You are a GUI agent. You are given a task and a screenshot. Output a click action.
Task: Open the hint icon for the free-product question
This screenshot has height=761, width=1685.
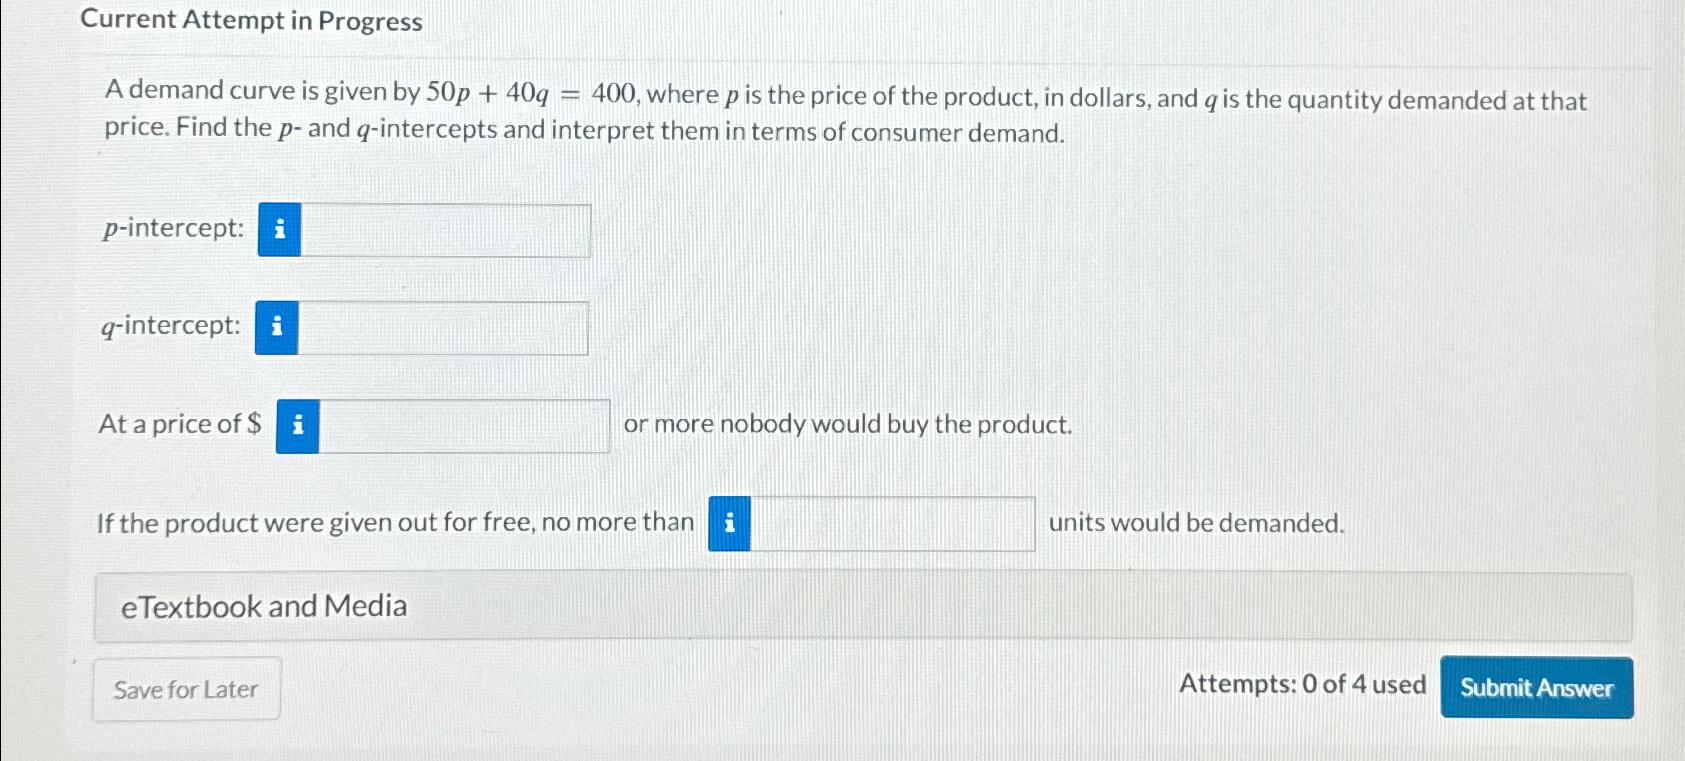click(x=729, y=522)
